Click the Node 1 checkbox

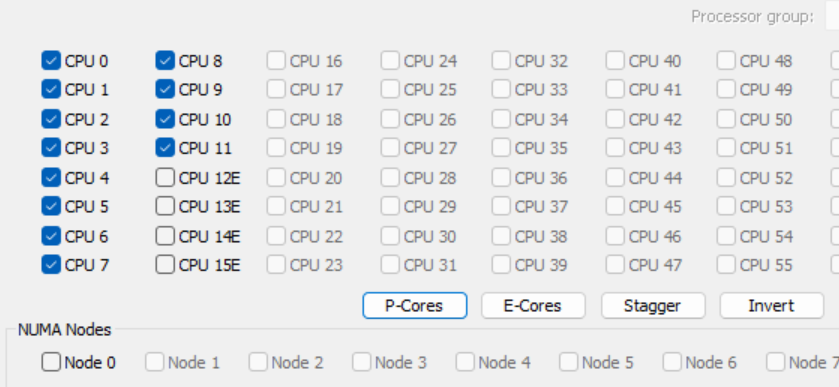155,362
